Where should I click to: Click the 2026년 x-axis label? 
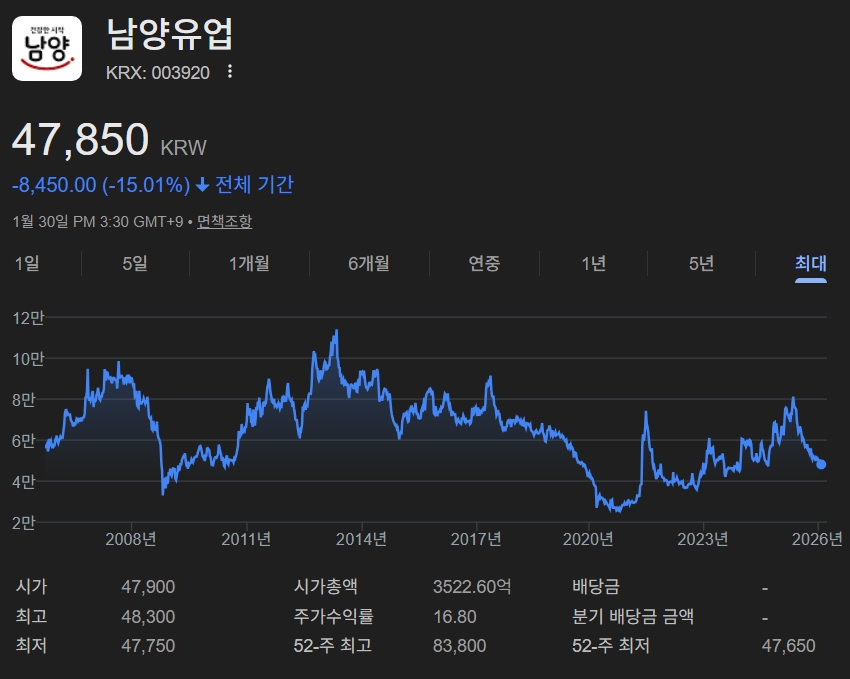pyautogui.click(x=817, y=539)
